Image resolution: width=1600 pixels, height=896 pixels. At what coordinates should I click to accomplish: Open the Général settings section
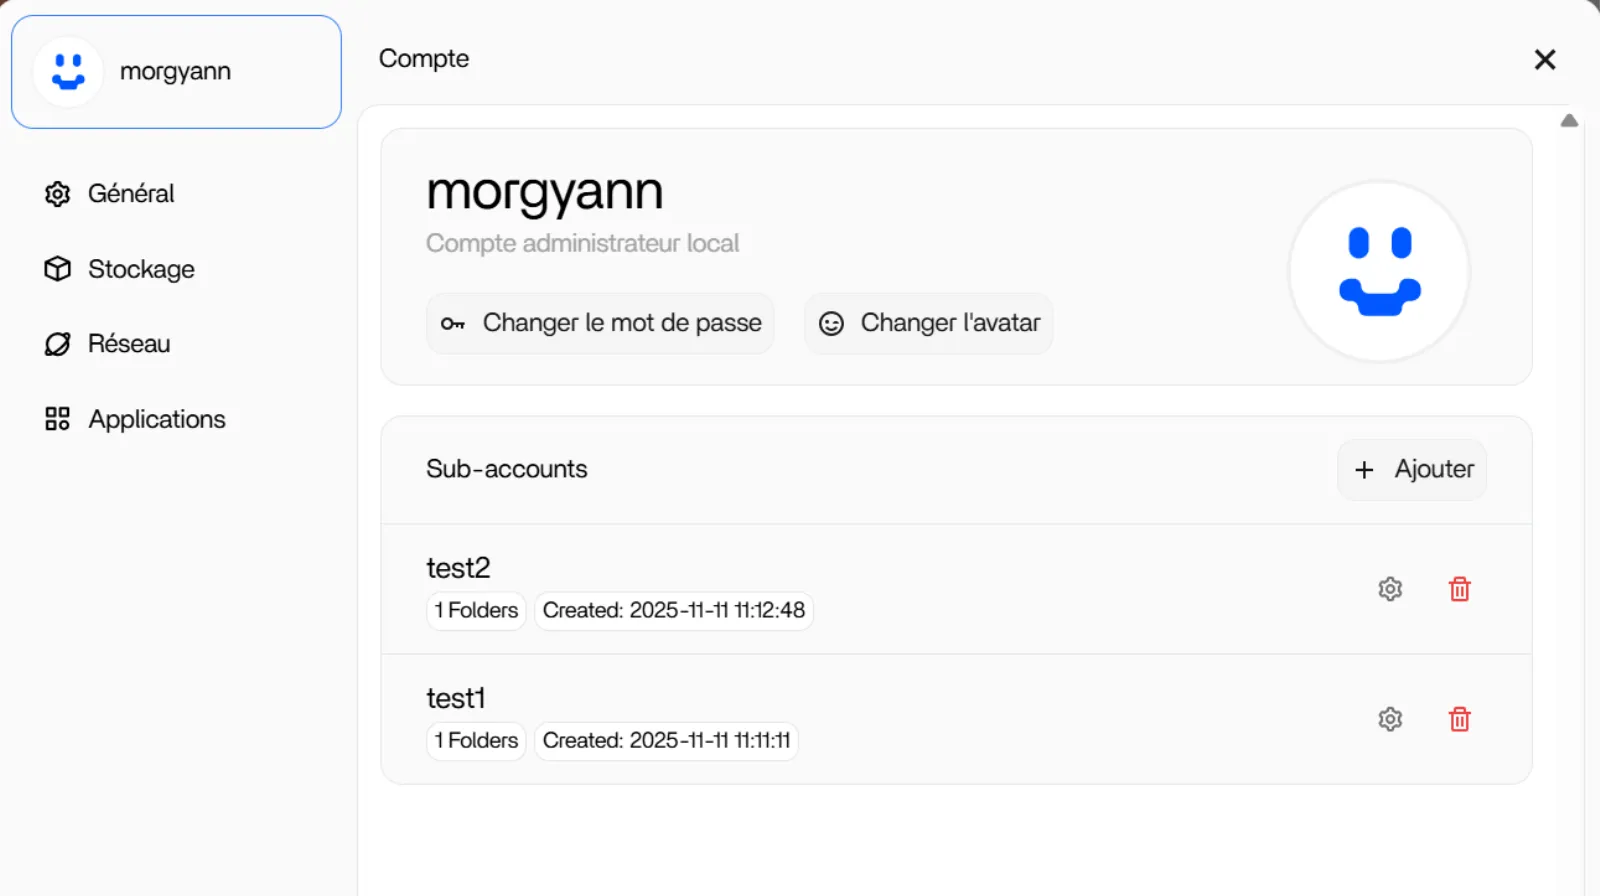[x=131, y=194]
